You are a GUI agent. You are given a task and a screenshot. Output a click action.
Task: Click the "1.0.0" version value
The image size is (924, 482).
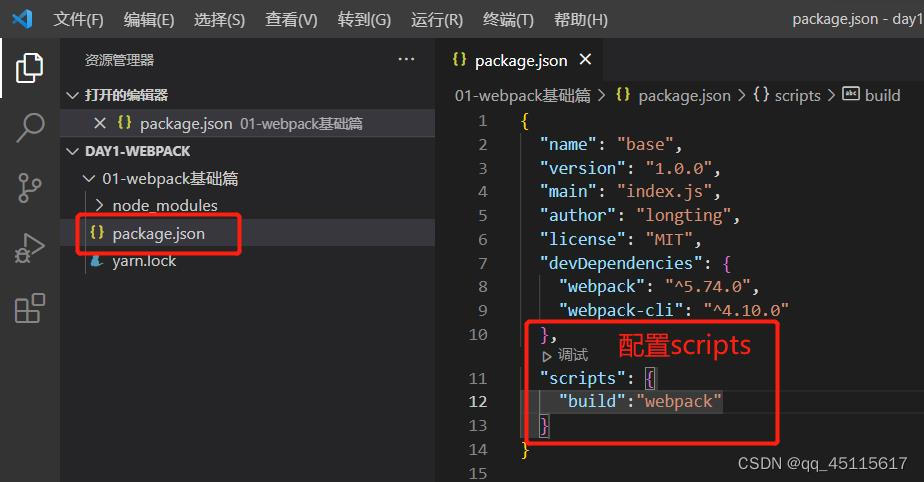click(678, 169)
